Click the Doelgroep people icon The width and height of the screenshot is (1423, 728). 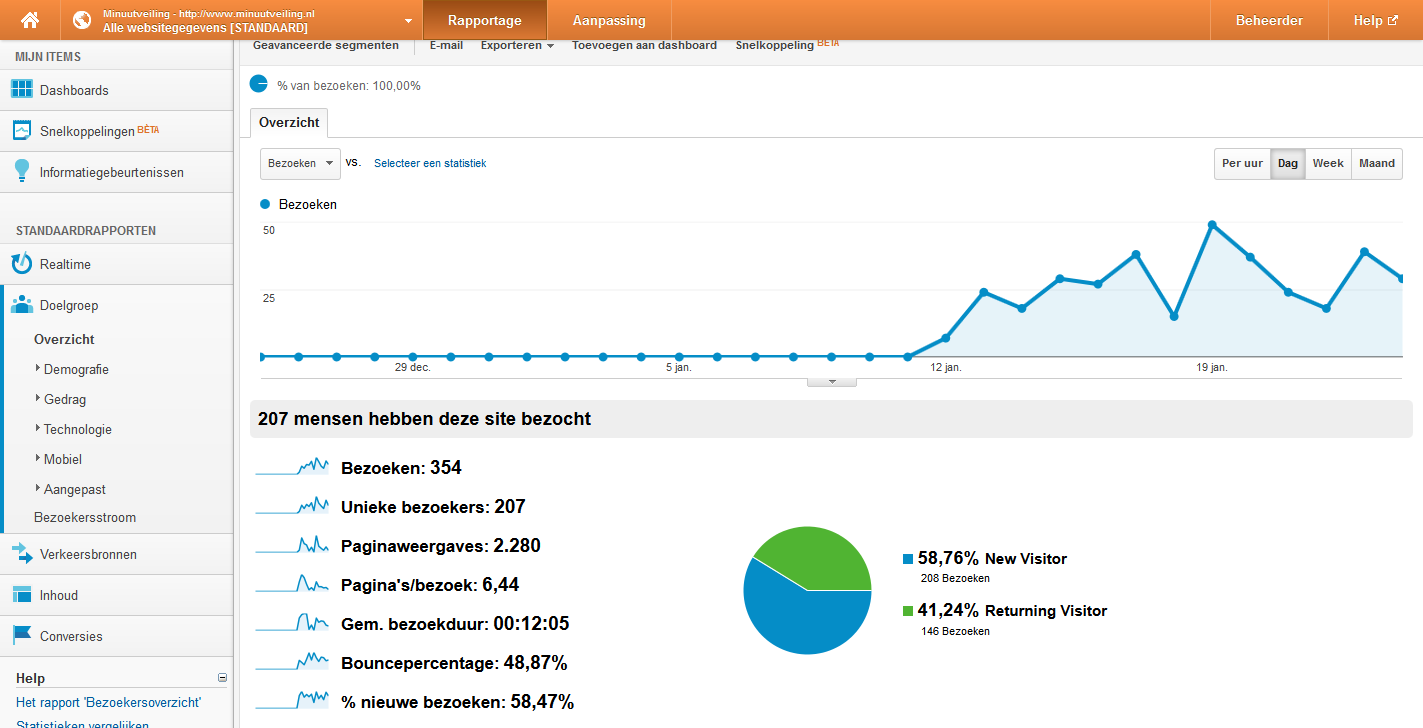pyautogui.click(x=22, y=305)
